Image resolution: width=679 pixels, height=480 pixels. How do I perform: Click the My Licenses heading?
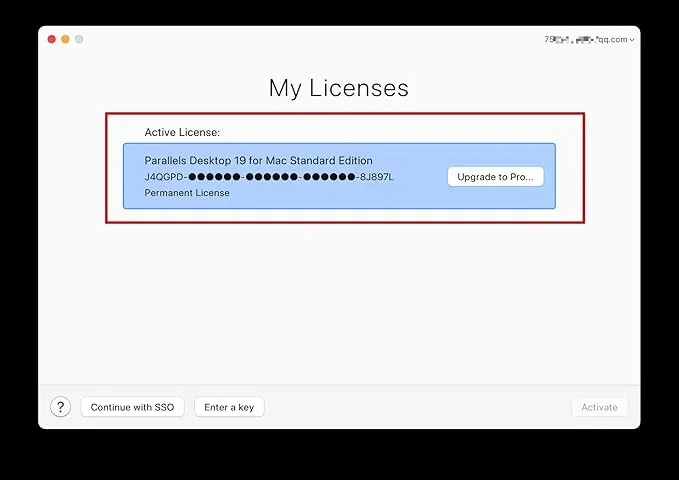click(339, 88)
